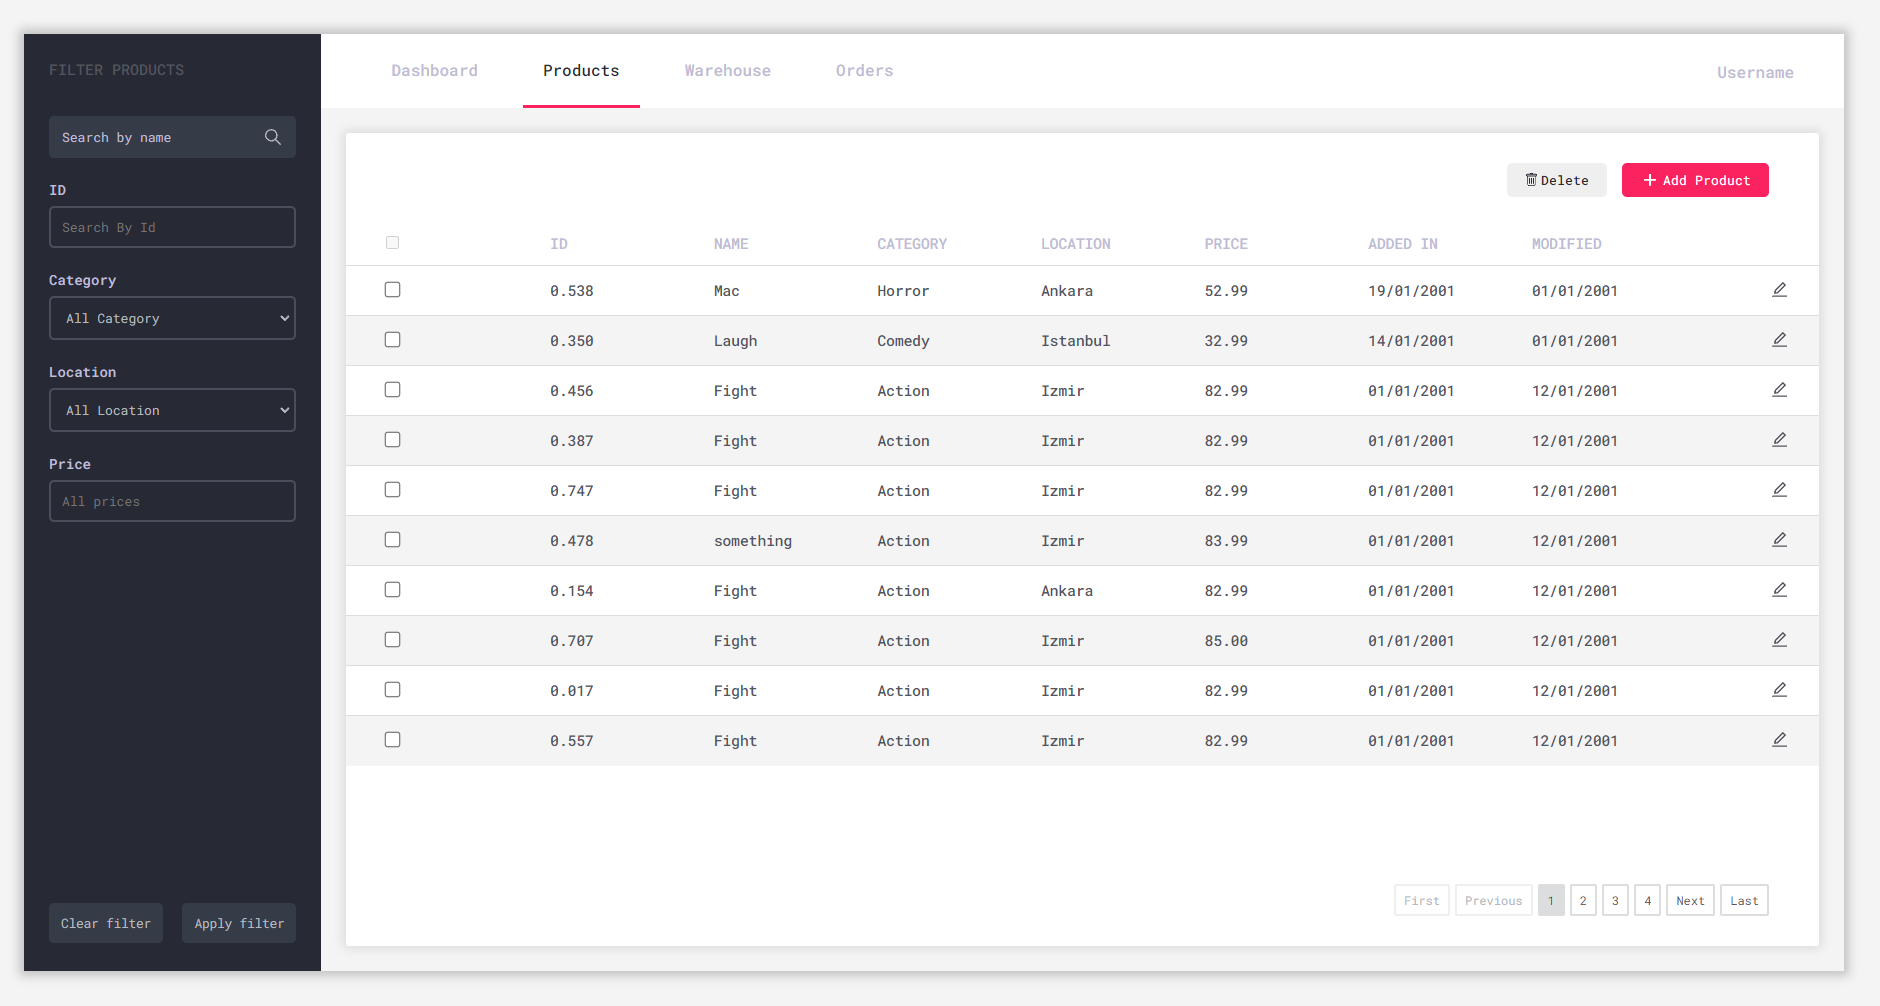This screenshot has height=1006, width=1880.
Task: Click the edit pencil for the Ankara Fight row
Action: 1779,589
